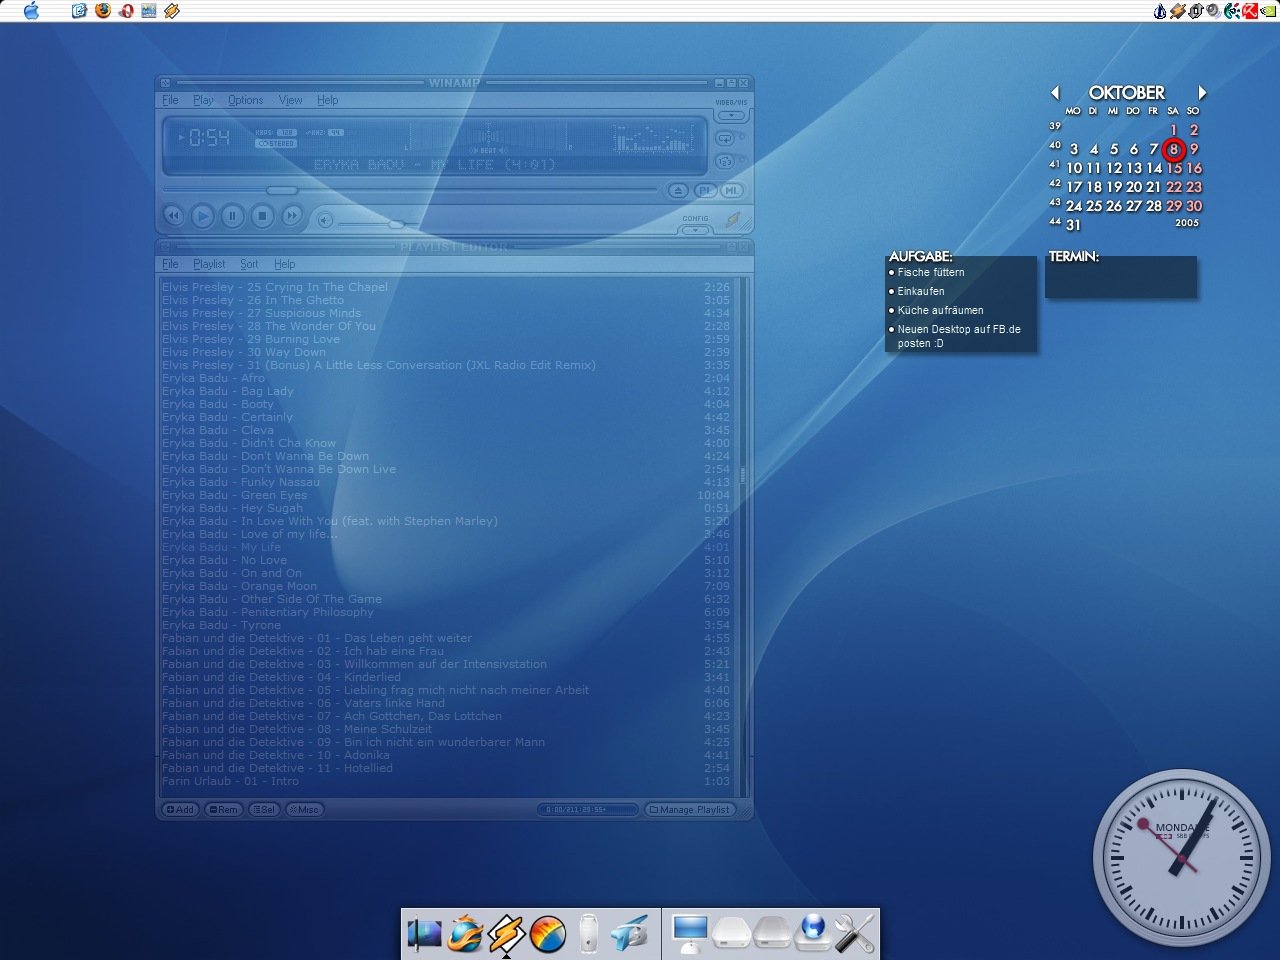
Task: Open the network drive globe dock icon
Action: (813, 932)
